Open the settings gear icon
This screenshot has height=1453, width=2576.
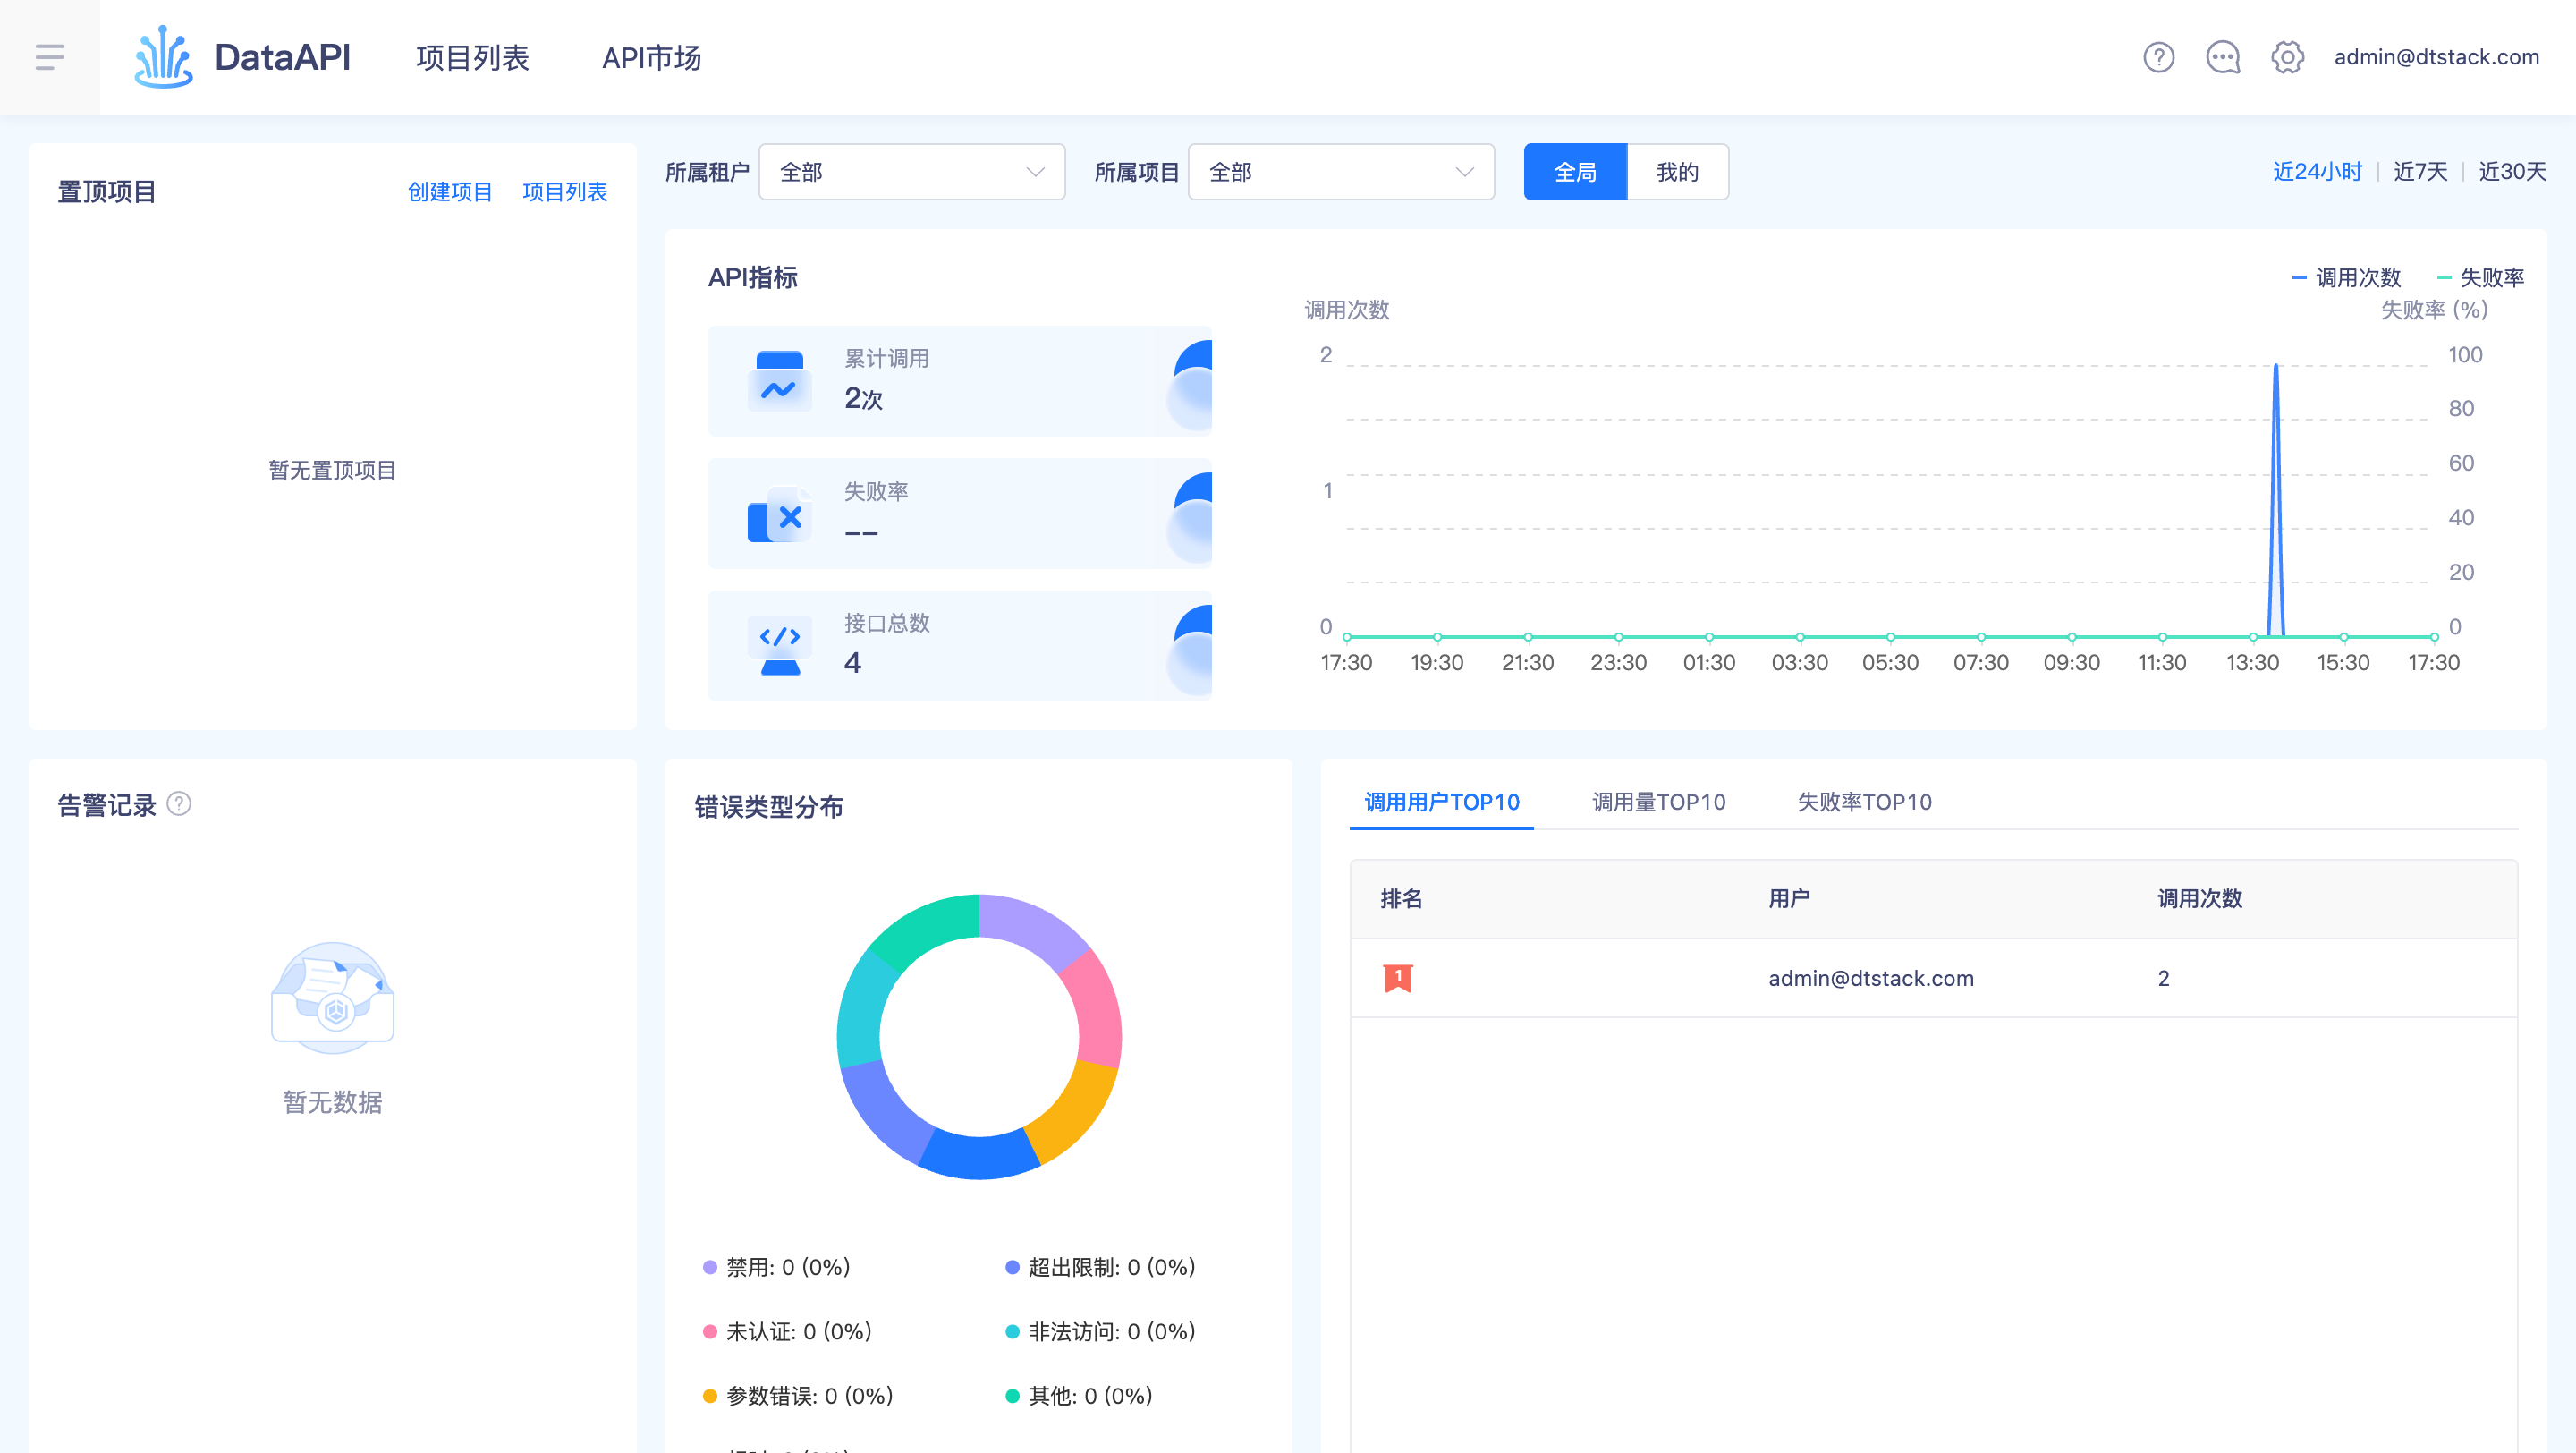click(2287, 57)
